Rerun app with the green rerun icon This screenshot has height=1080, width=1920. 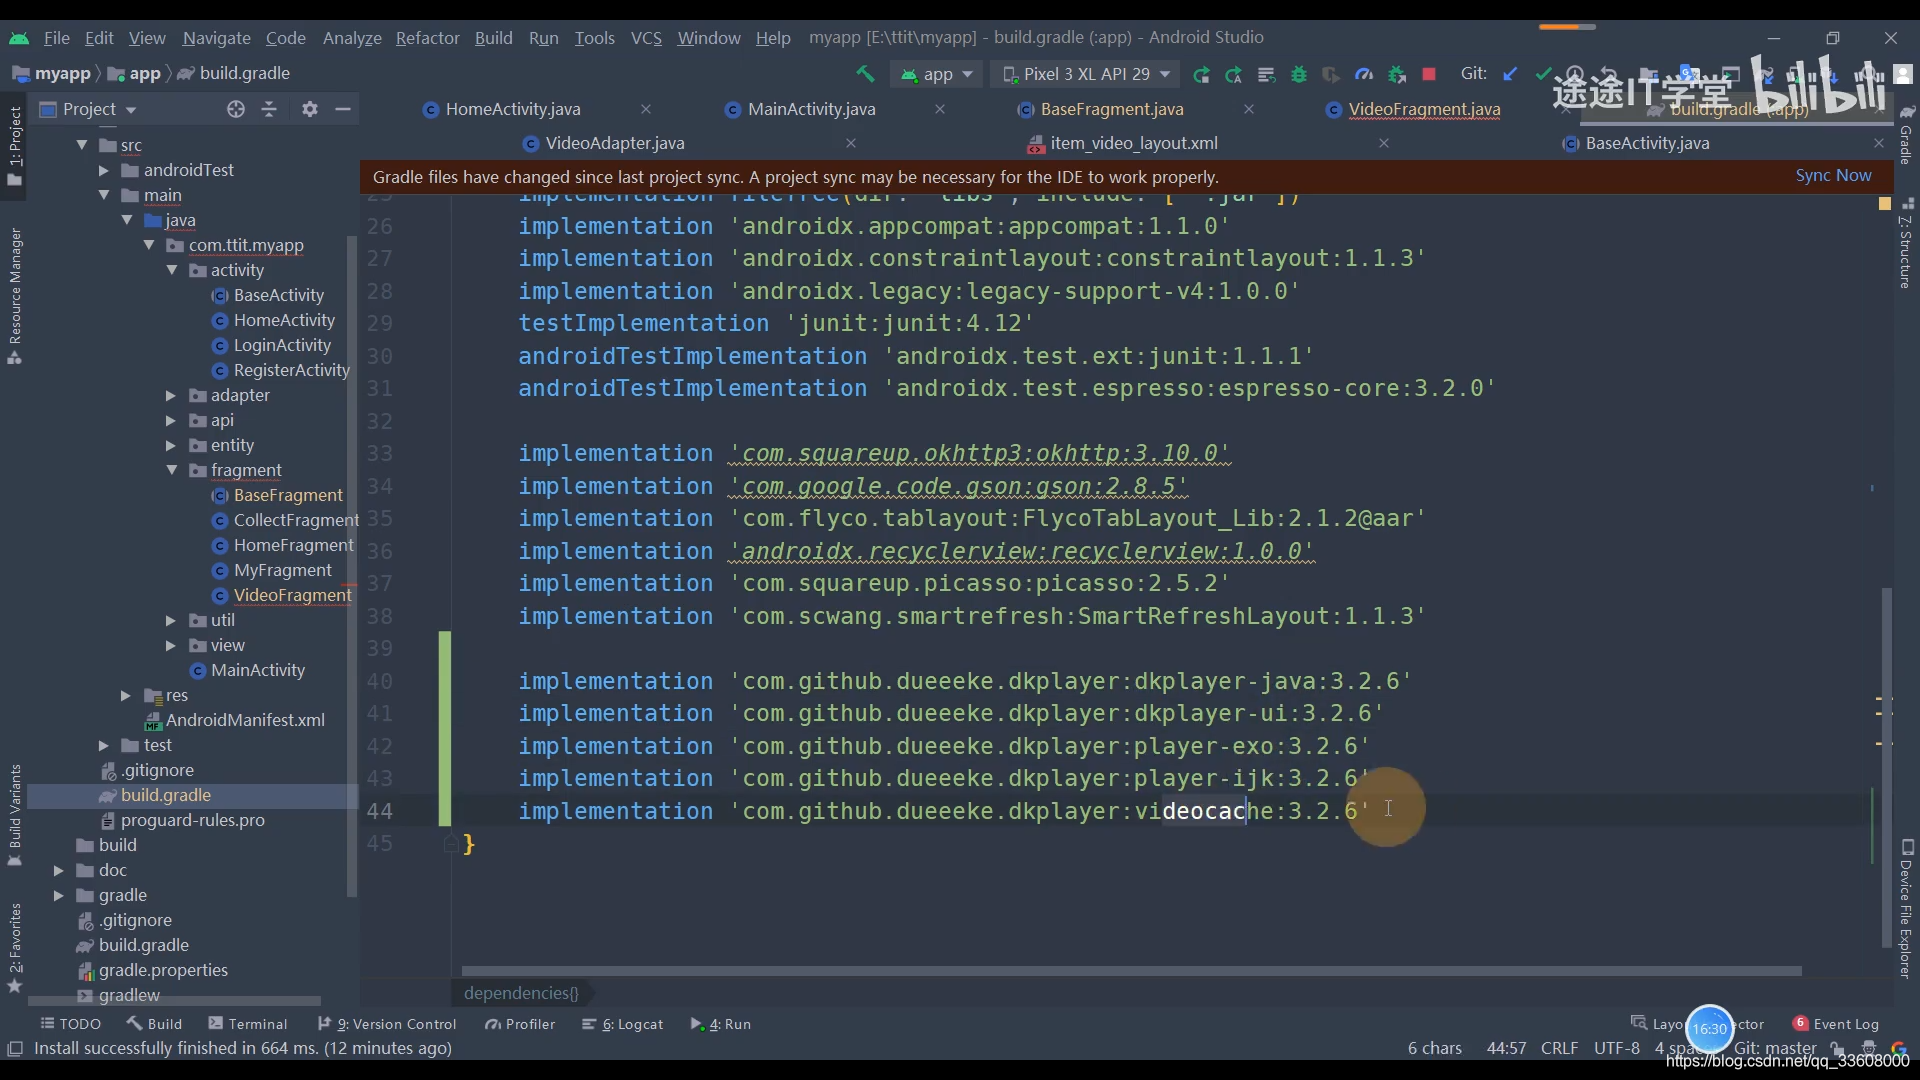point(1201,74)
